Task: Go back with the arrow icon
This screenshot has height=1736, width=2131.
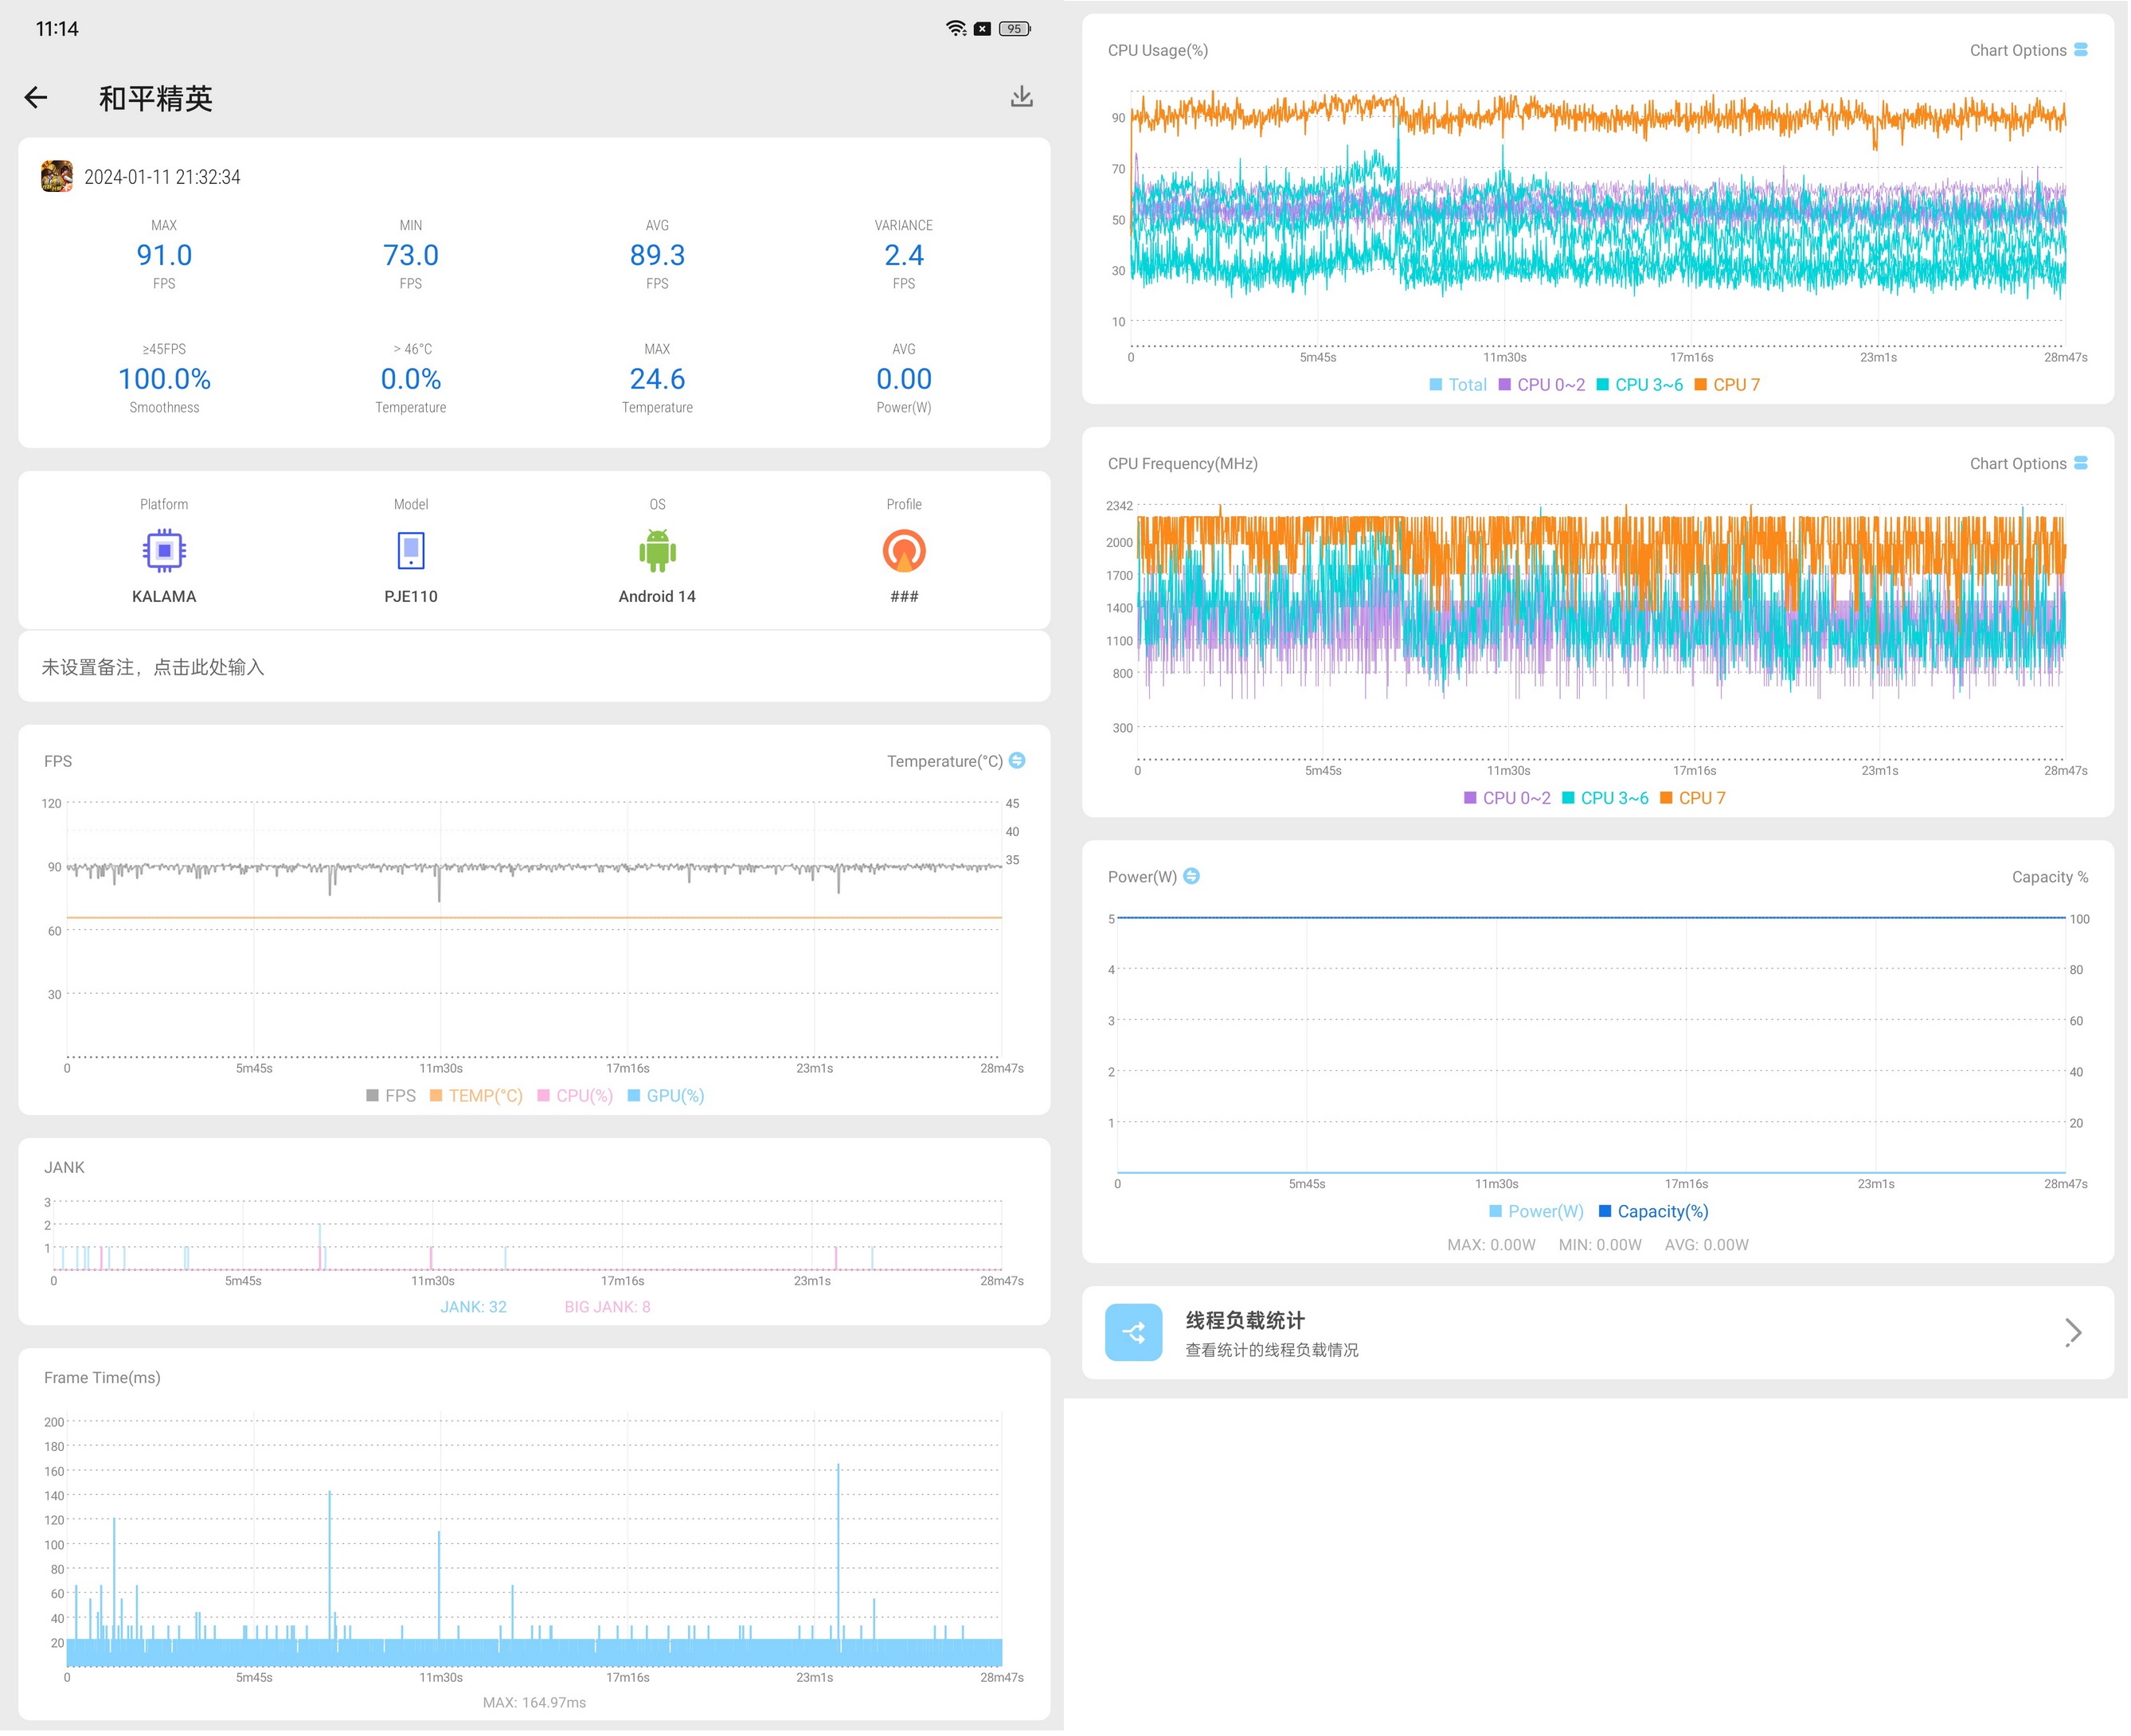Action: (36, 97)
